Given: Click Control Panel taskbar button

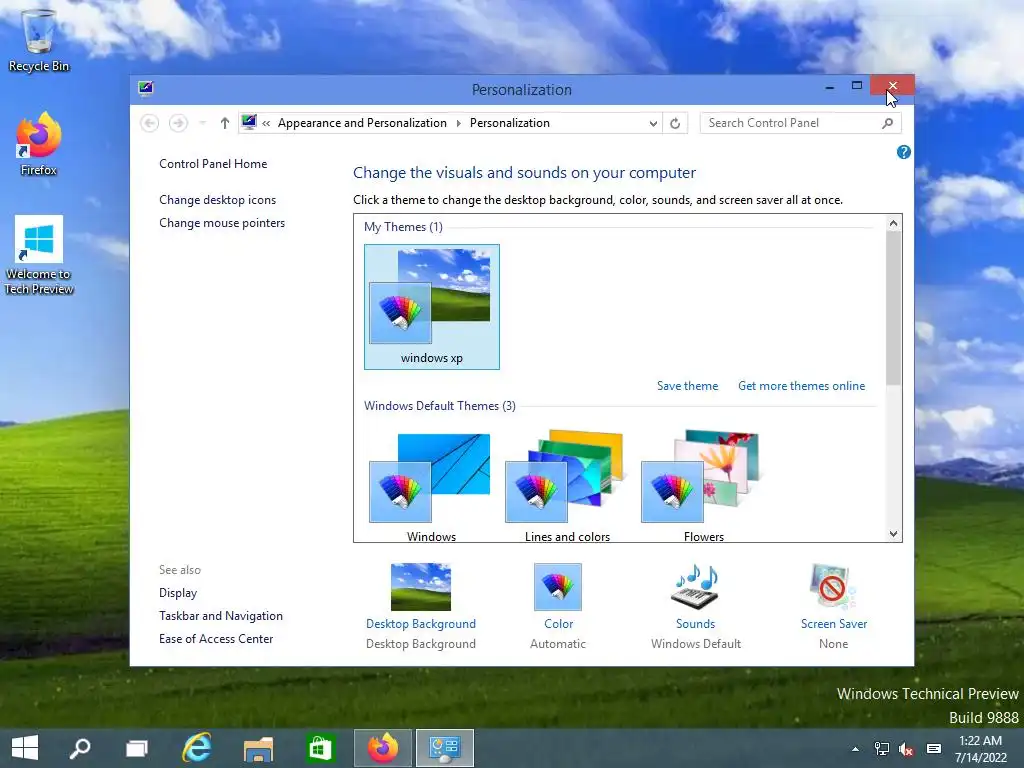Looking at the screenshot, I should coord(445,748).
